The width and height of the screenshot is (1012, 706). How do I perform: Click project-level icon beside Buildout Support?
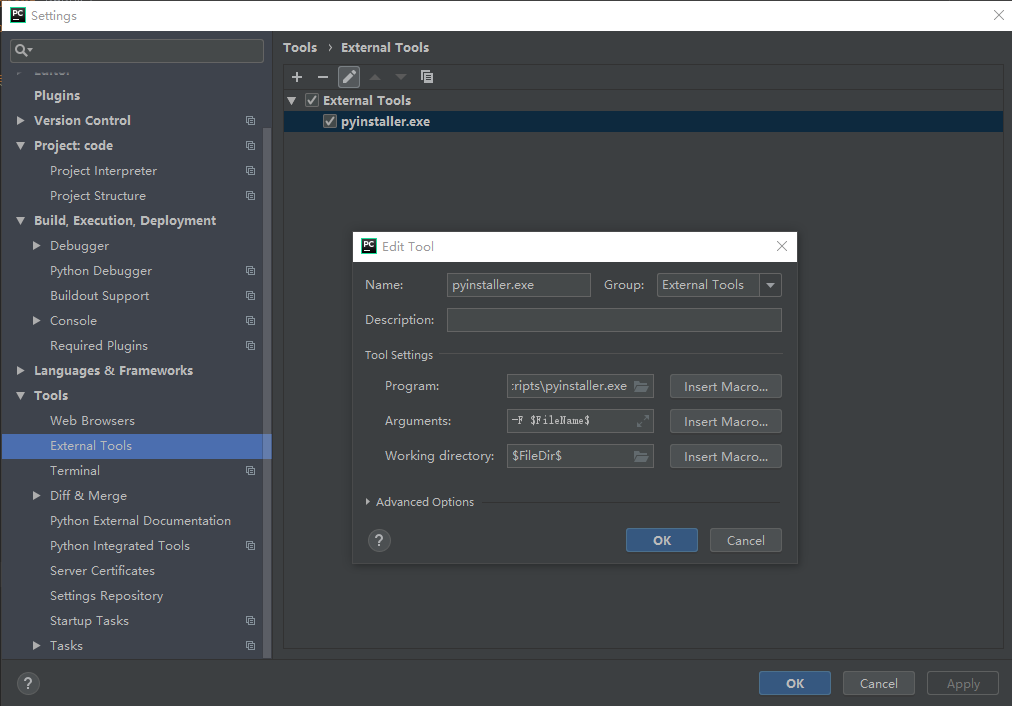(250, 296)
